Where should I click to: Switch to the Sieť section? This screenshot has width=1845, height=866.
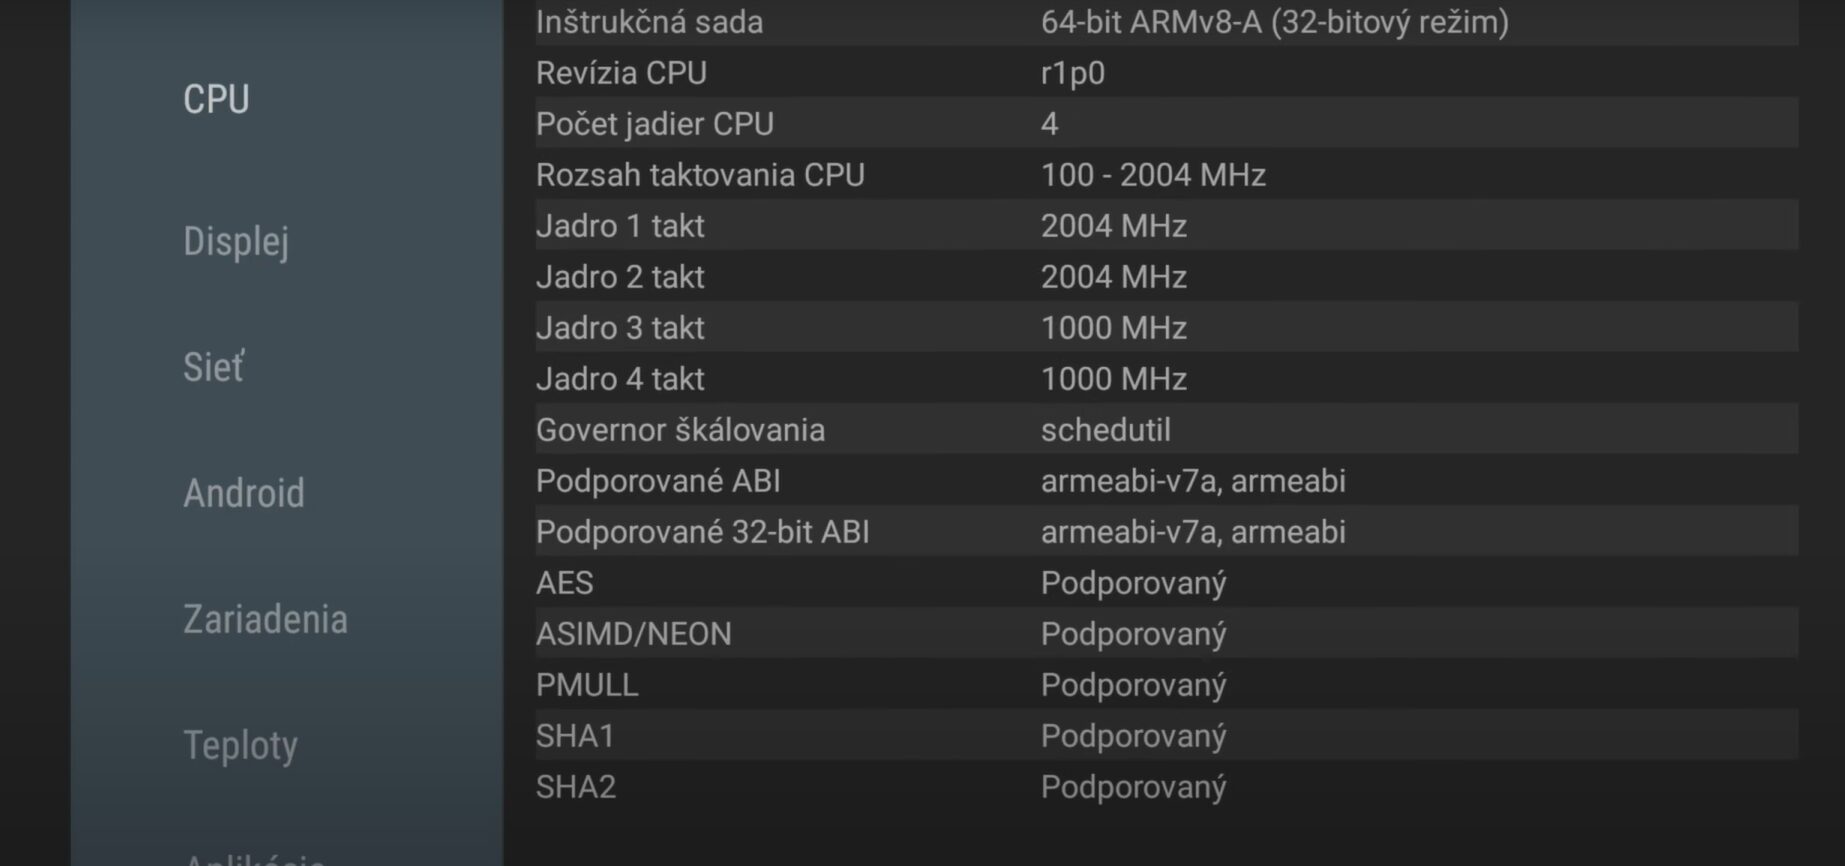(213, 367)
